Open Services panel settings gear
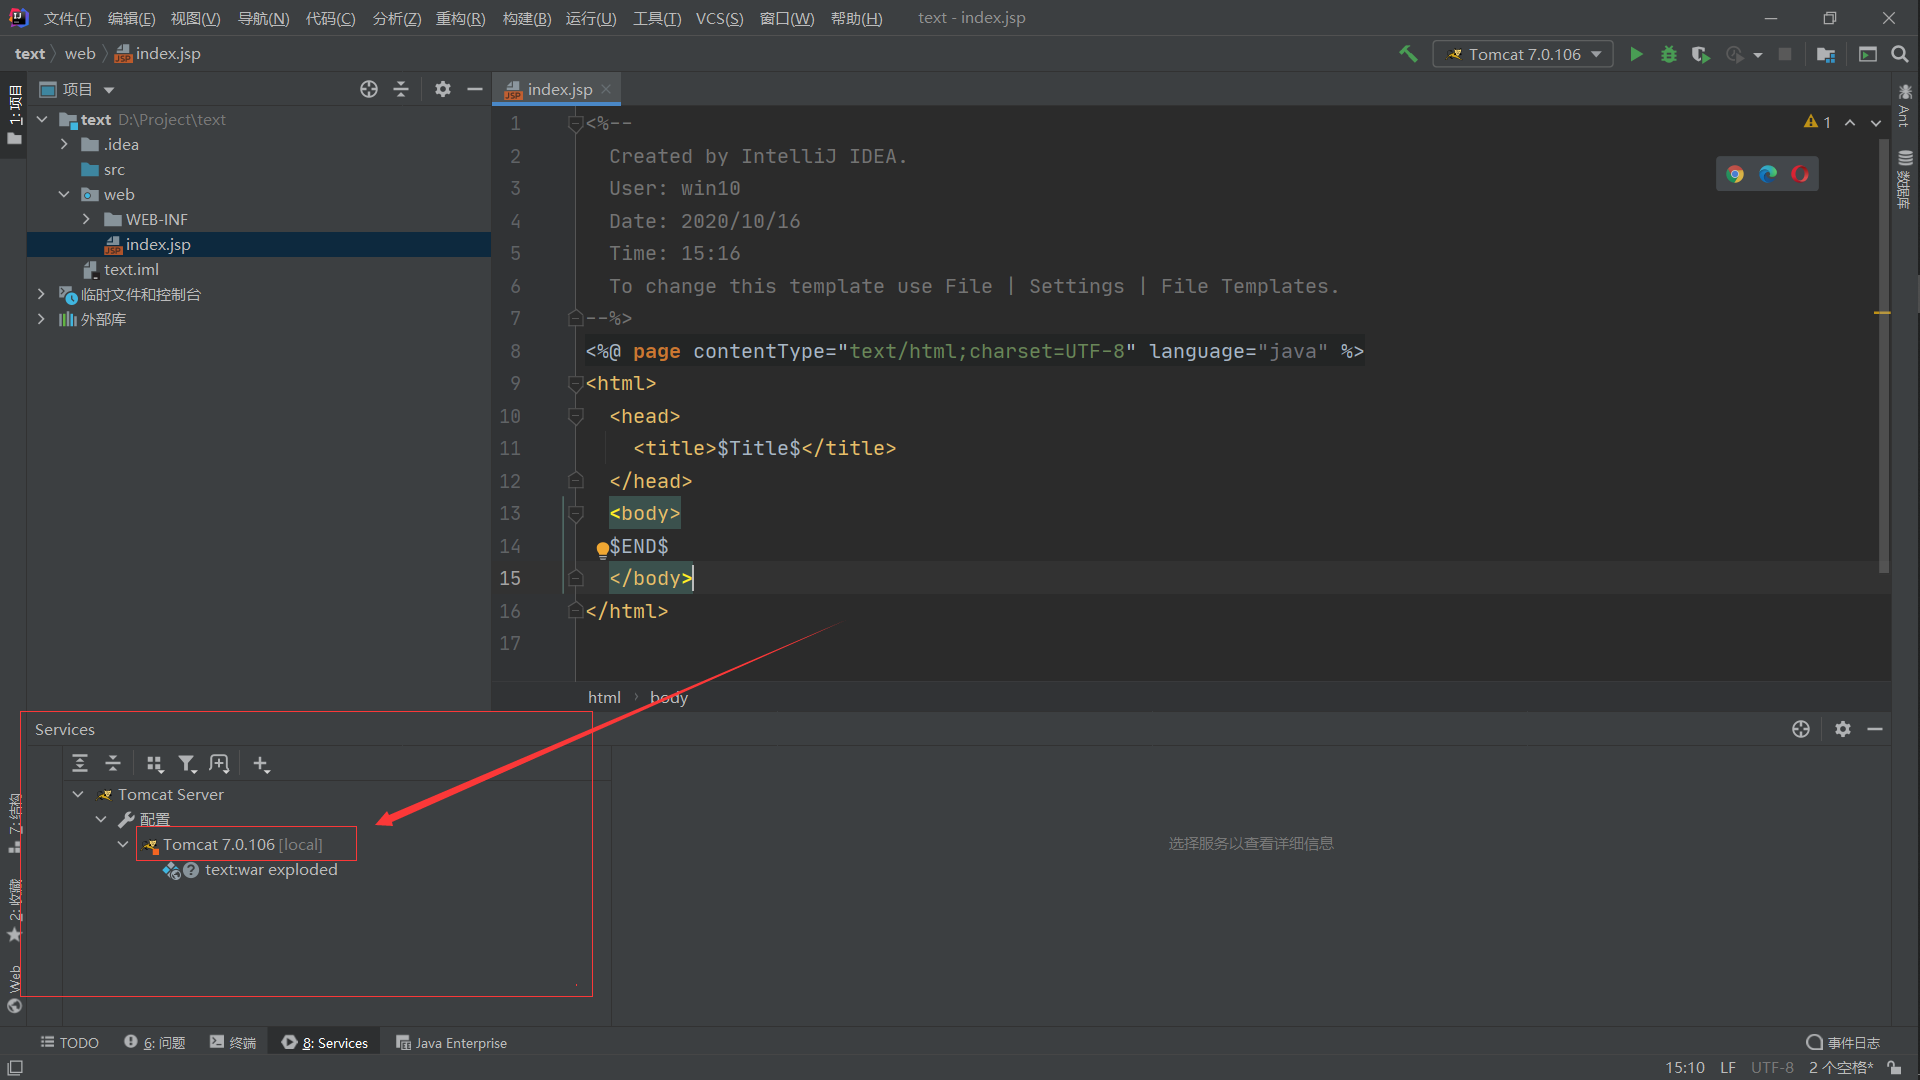 point(1843,729)
